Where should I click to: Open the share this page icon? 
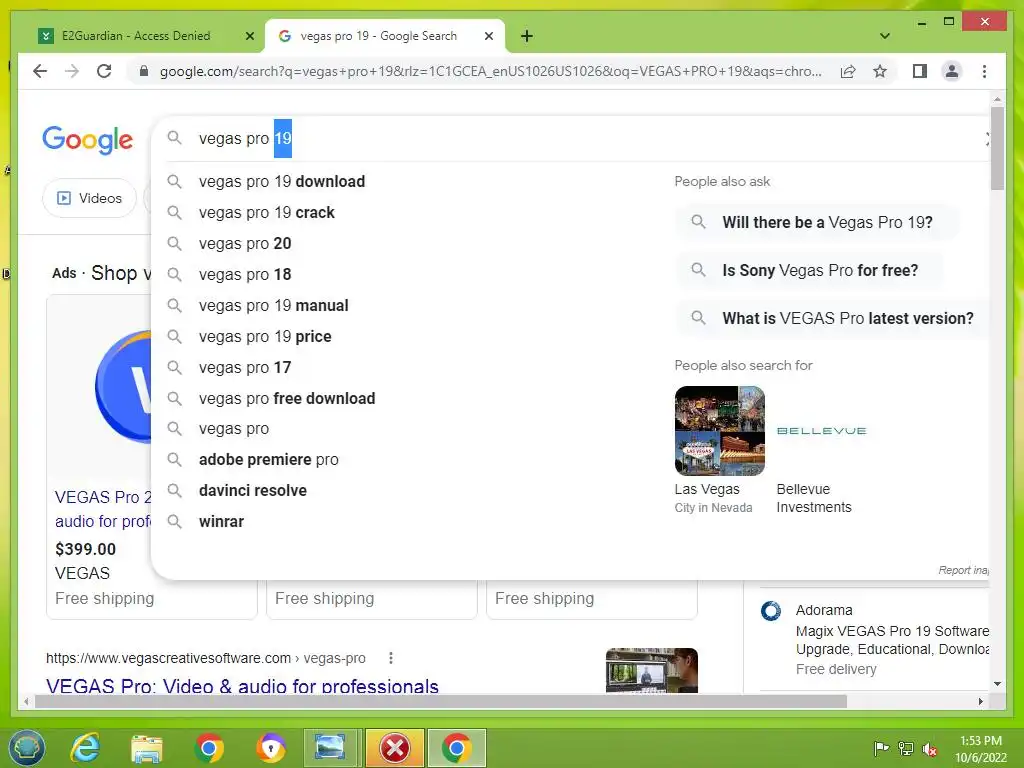coord(848,71)
